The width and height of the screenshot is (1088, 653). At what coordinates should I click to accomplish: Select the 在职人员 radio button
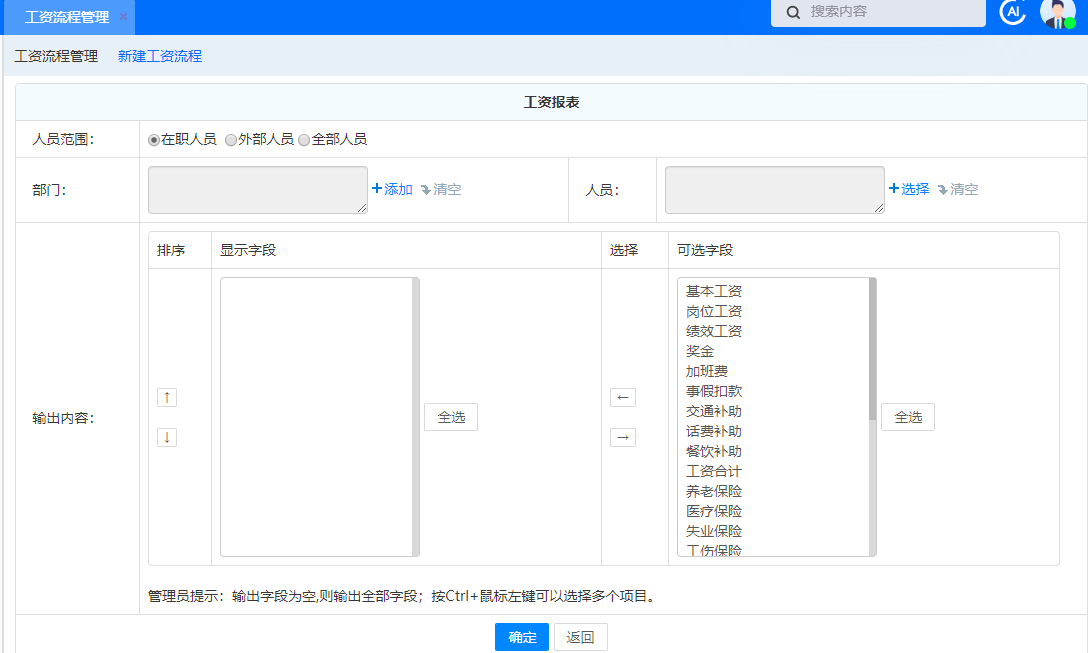coord(154,140)
